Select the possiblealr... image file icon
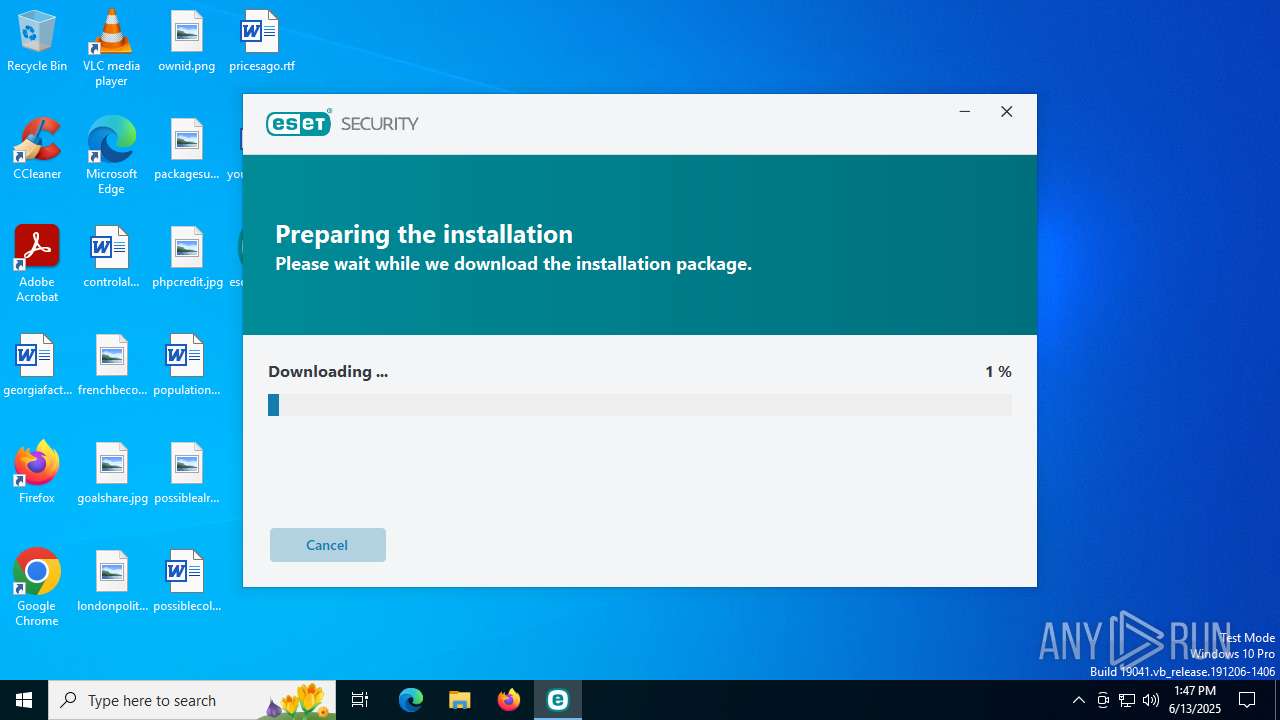The height and width of the screenshot is (720, 1280). point(187,474)
